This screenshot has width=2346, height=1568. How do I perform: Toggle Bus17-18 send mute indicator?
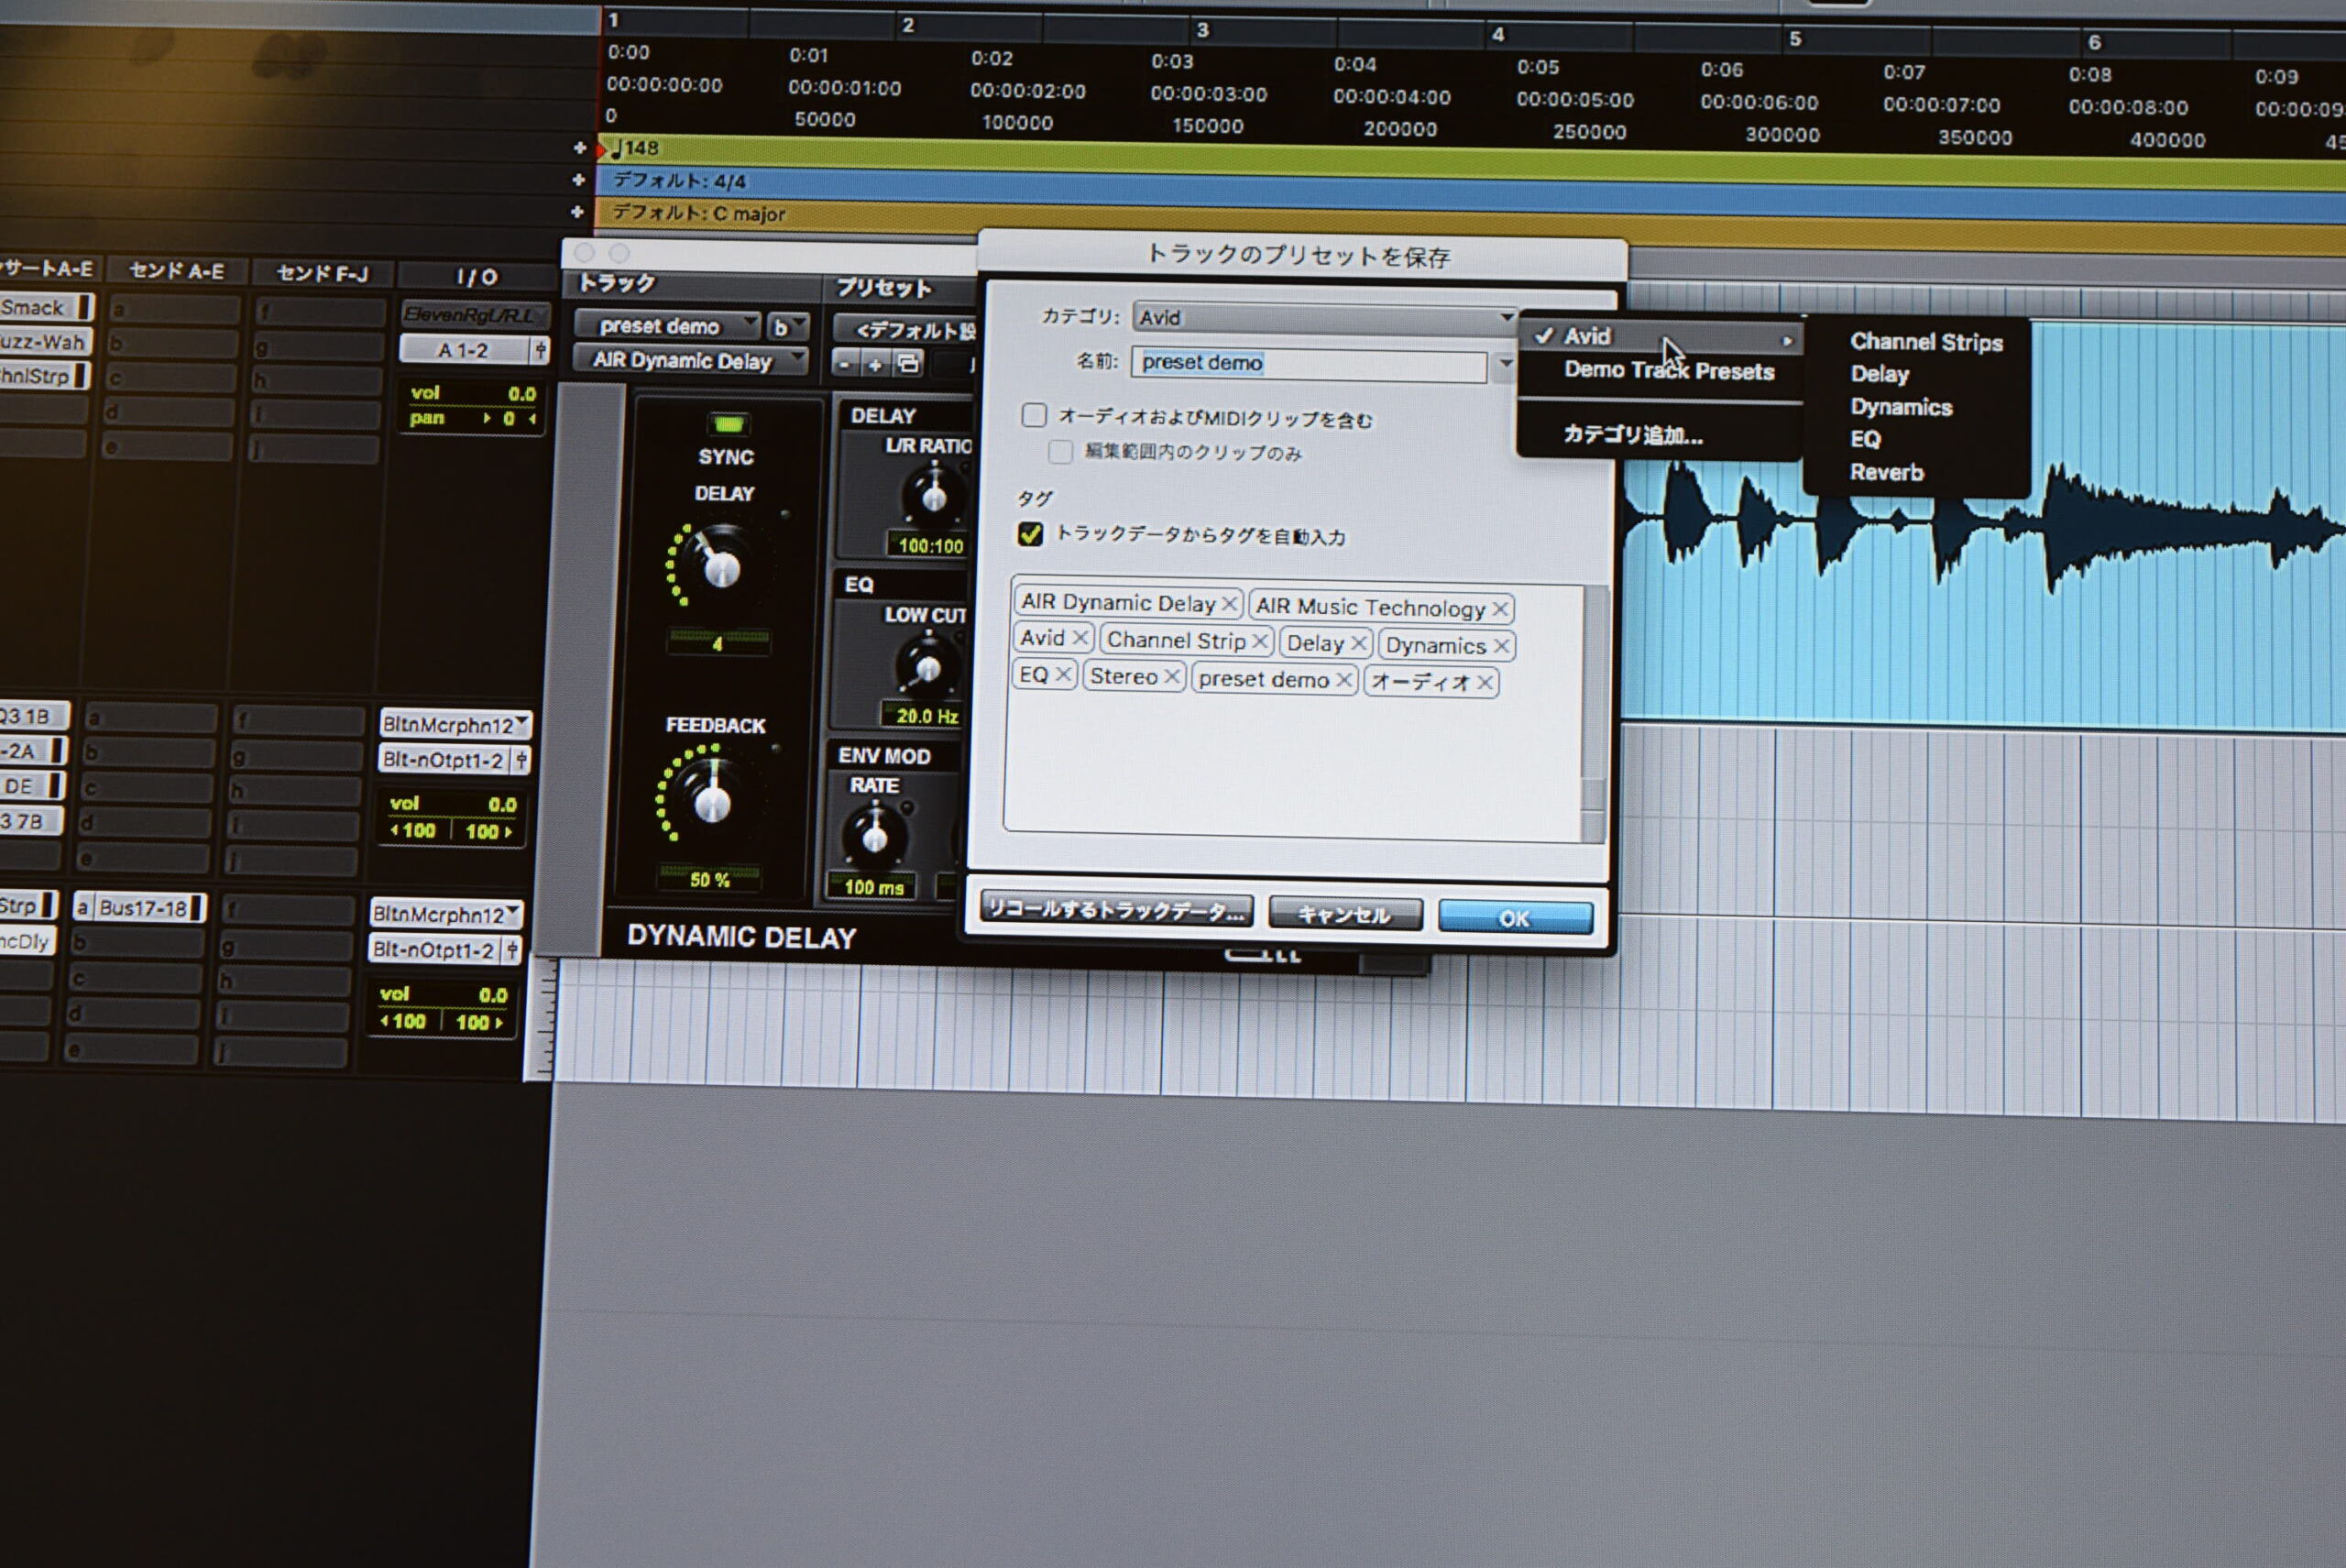click(x=197, y=907)
